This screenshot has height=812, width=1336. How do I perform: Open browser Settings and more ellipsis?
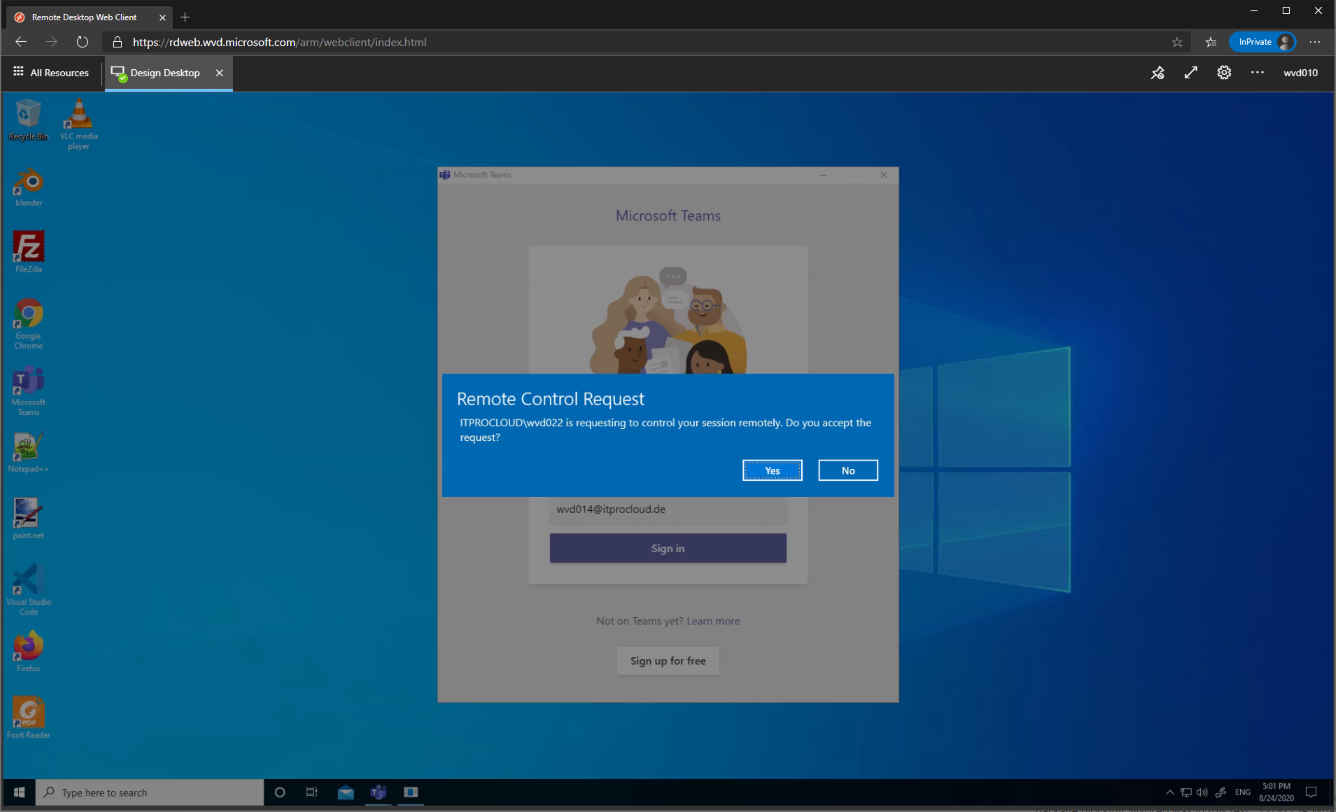coord(1315,42)
